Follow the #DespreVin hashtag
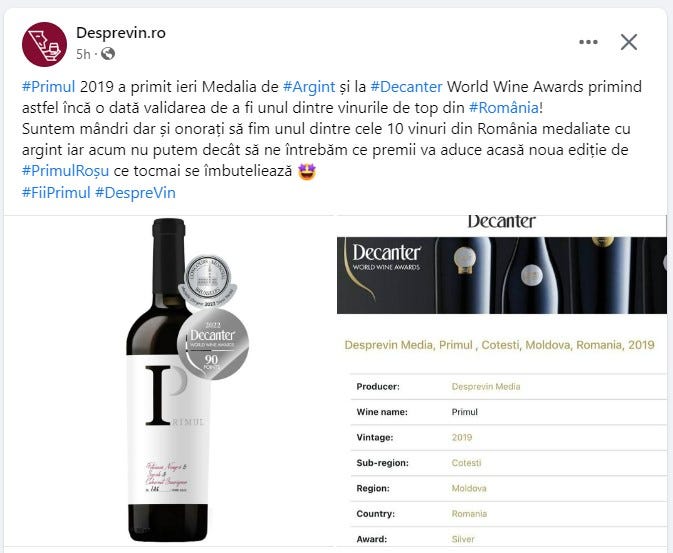 click(x=135, y=192)
